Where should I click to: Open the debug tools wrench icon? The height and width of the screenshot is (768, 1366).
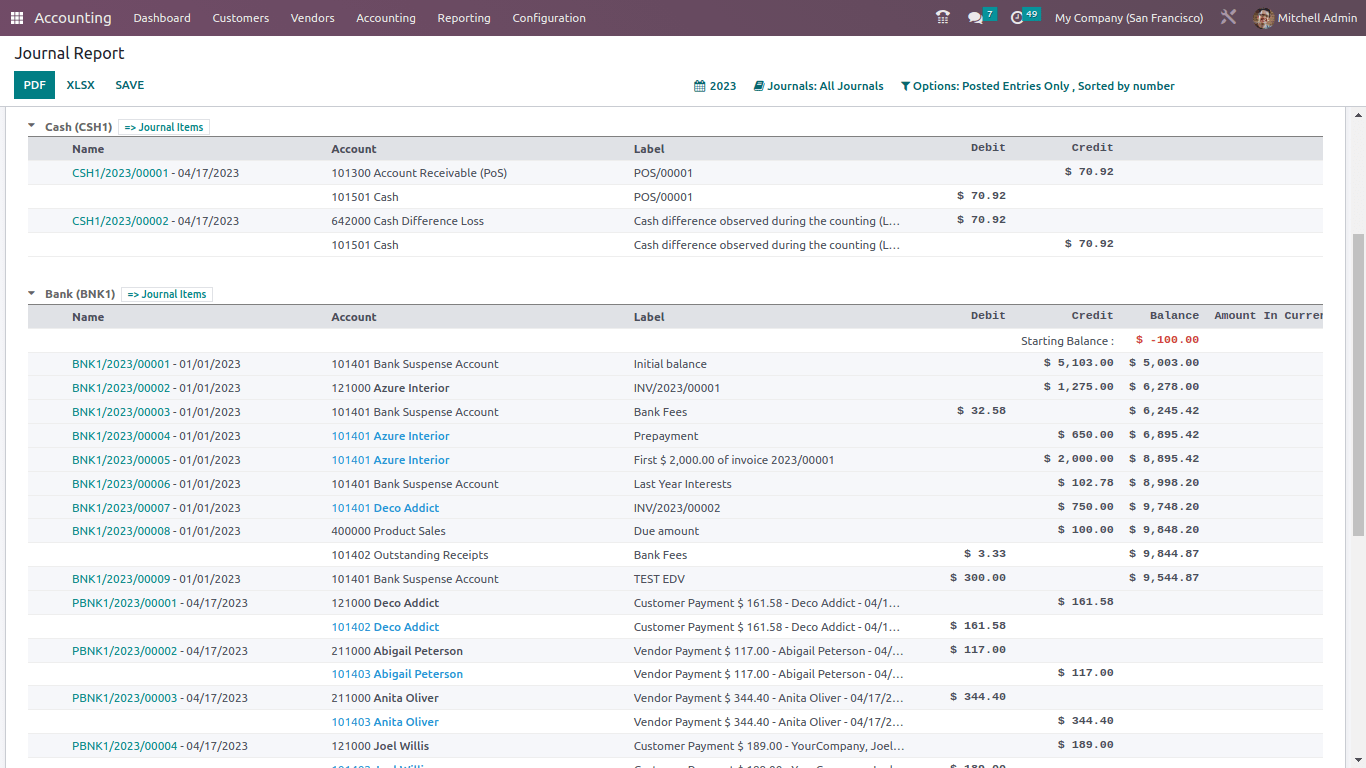pyautogui.click(x=1229, y=18)
